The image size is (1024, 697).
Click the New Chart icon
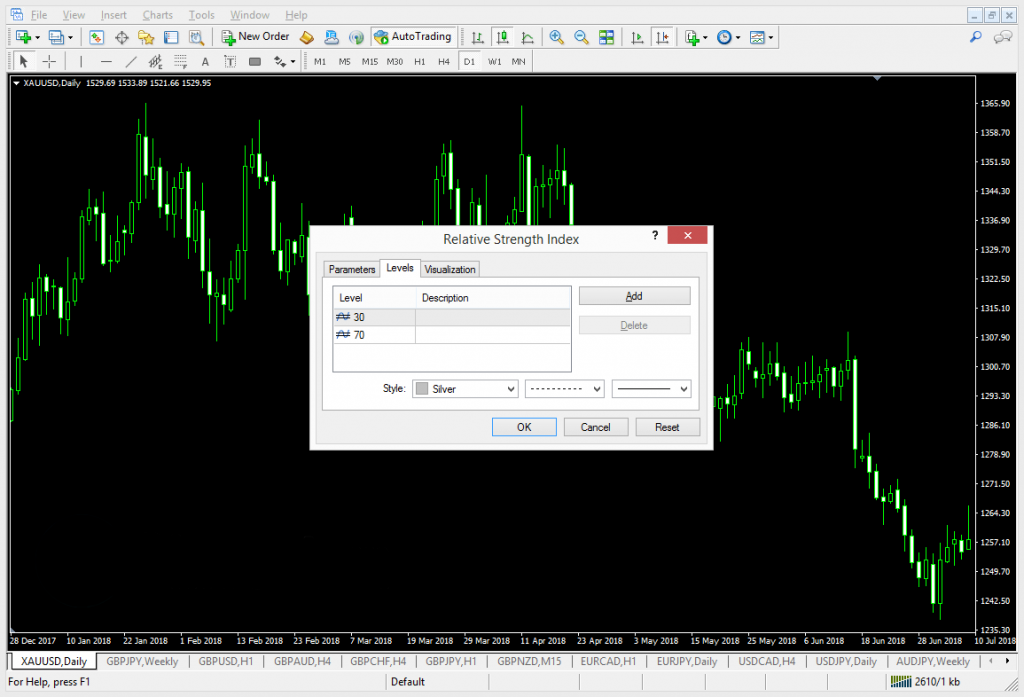[x=23, y=37]
